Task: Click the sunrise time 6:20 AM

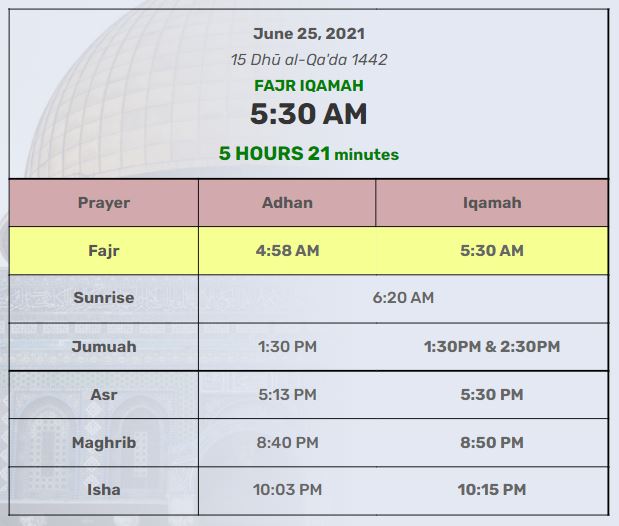Action: 403,297
